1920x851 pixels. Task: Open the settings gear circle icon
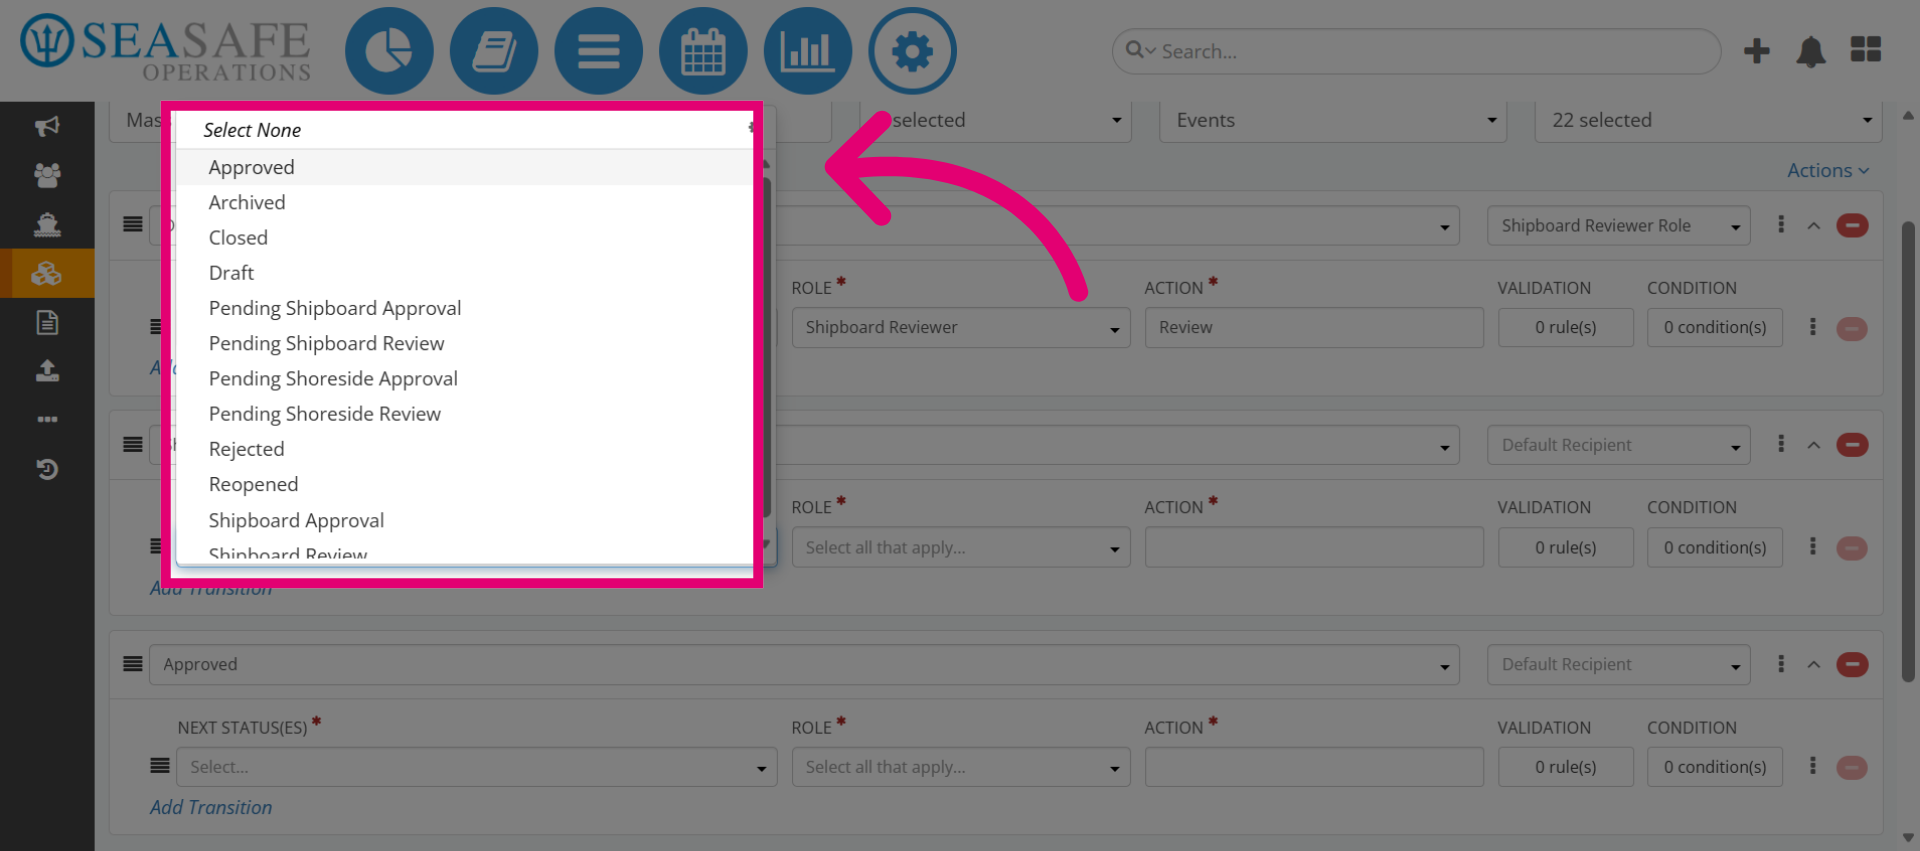point(912,51)
